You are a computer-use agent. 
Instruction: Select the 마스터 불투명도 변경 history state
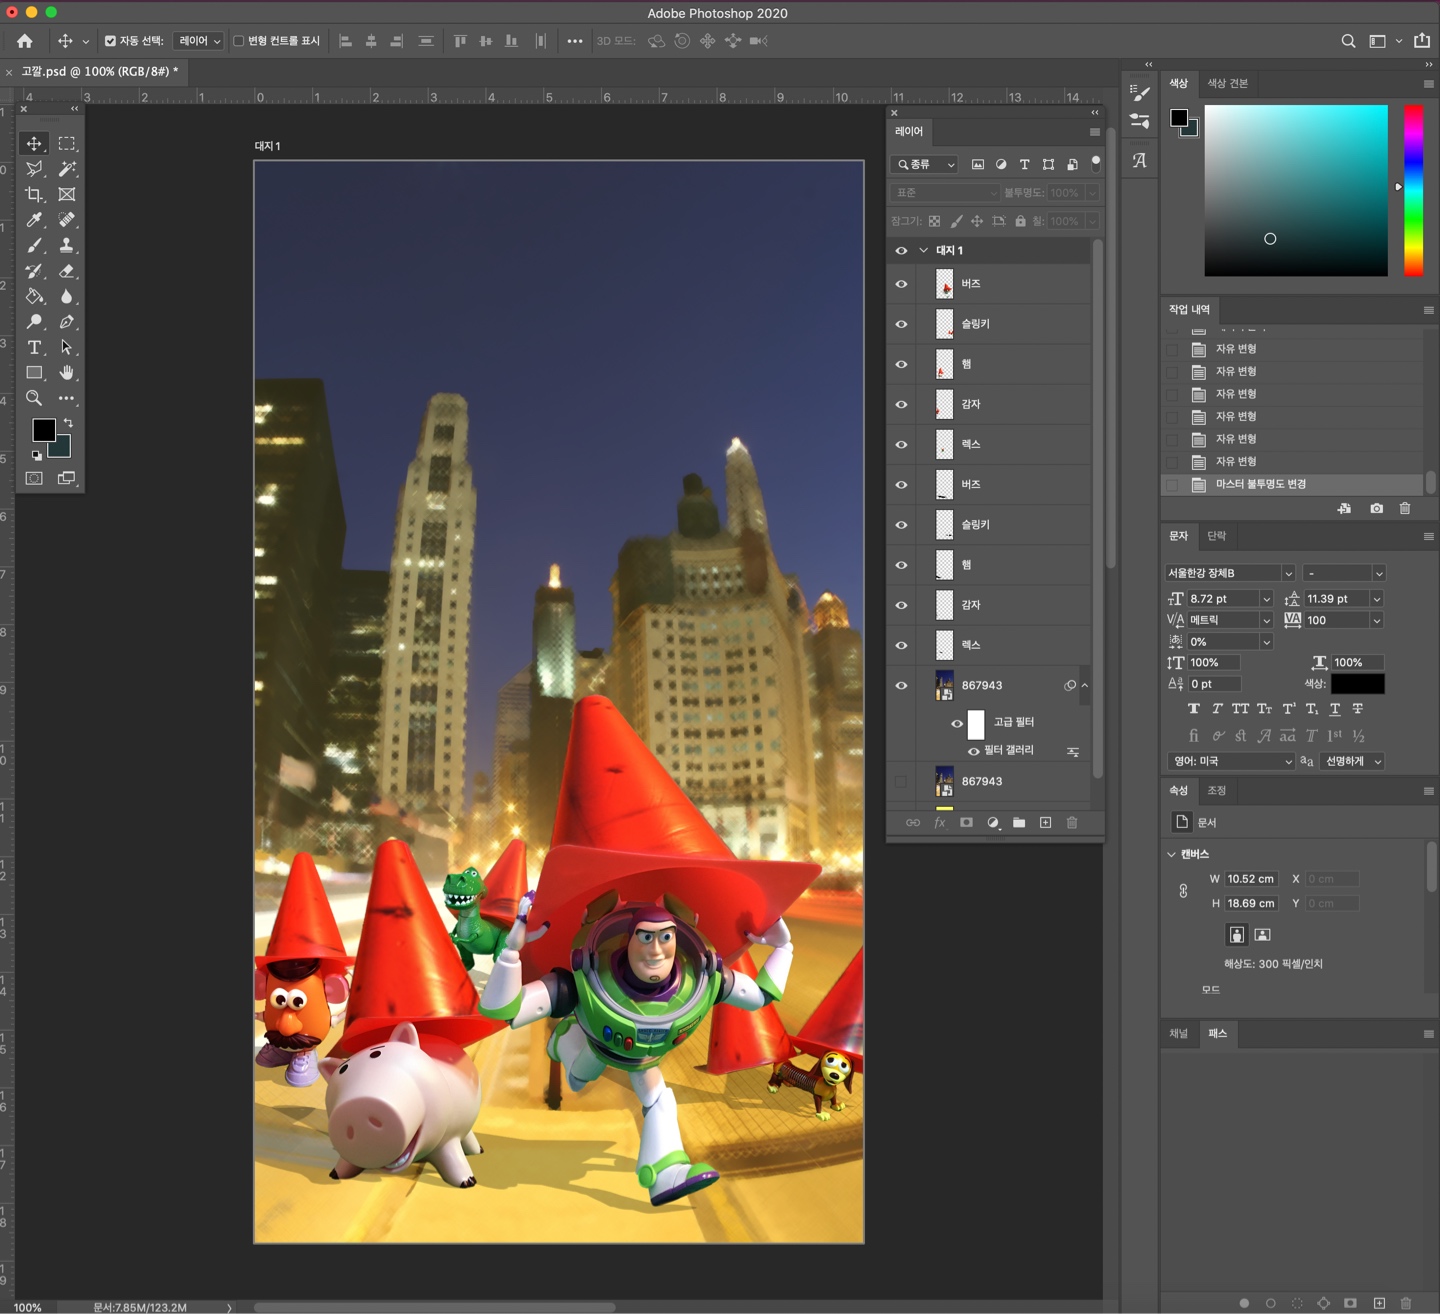tap(1294, 485)
